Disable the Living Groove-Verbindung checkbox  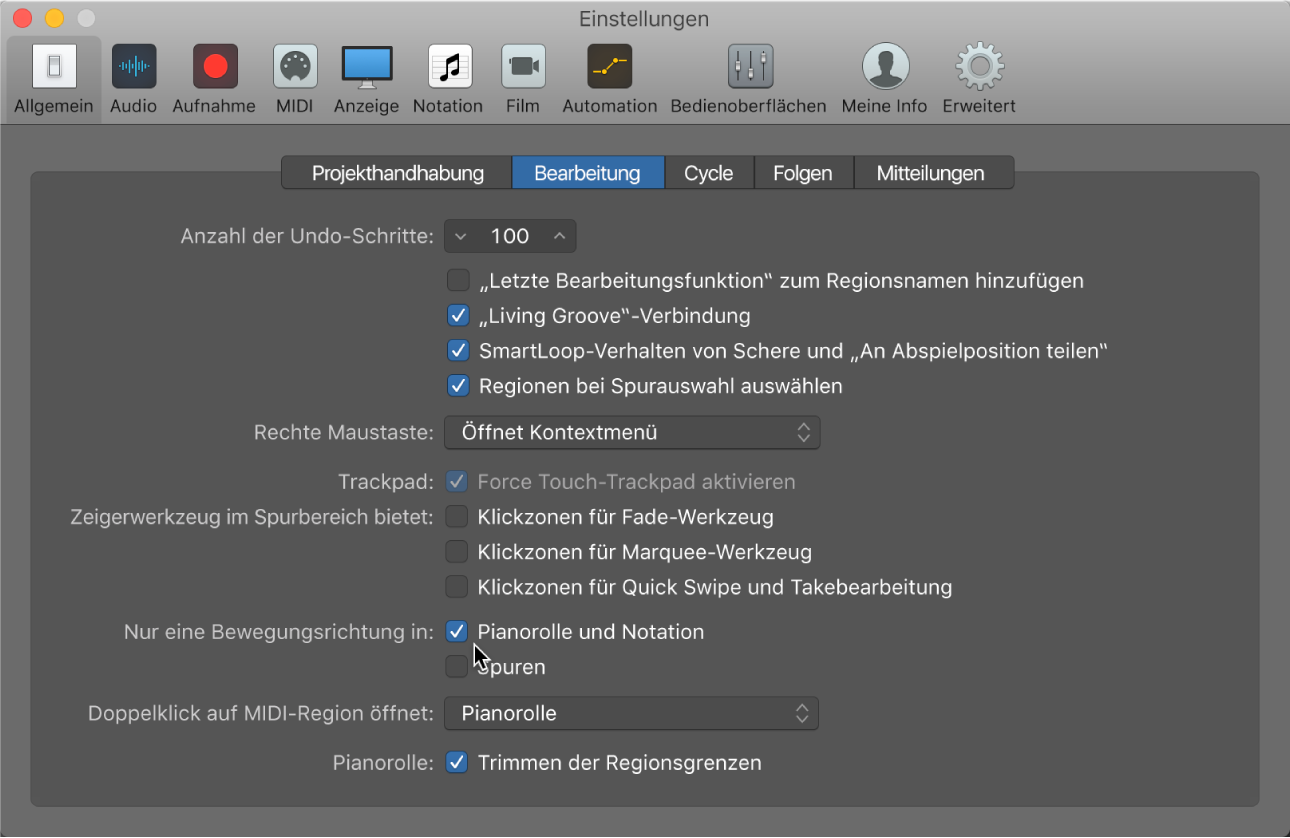458,316
